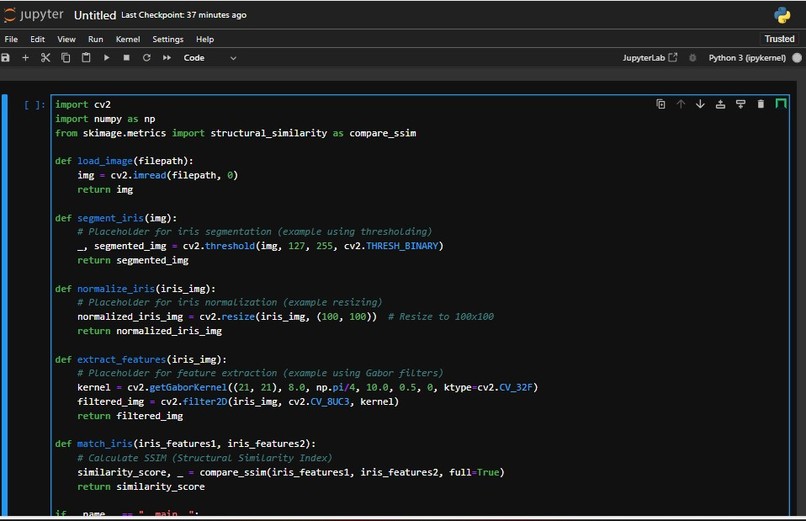Click the getGaborKernel code line
This screenshot has width=806, height=521.
coord(307,387)
